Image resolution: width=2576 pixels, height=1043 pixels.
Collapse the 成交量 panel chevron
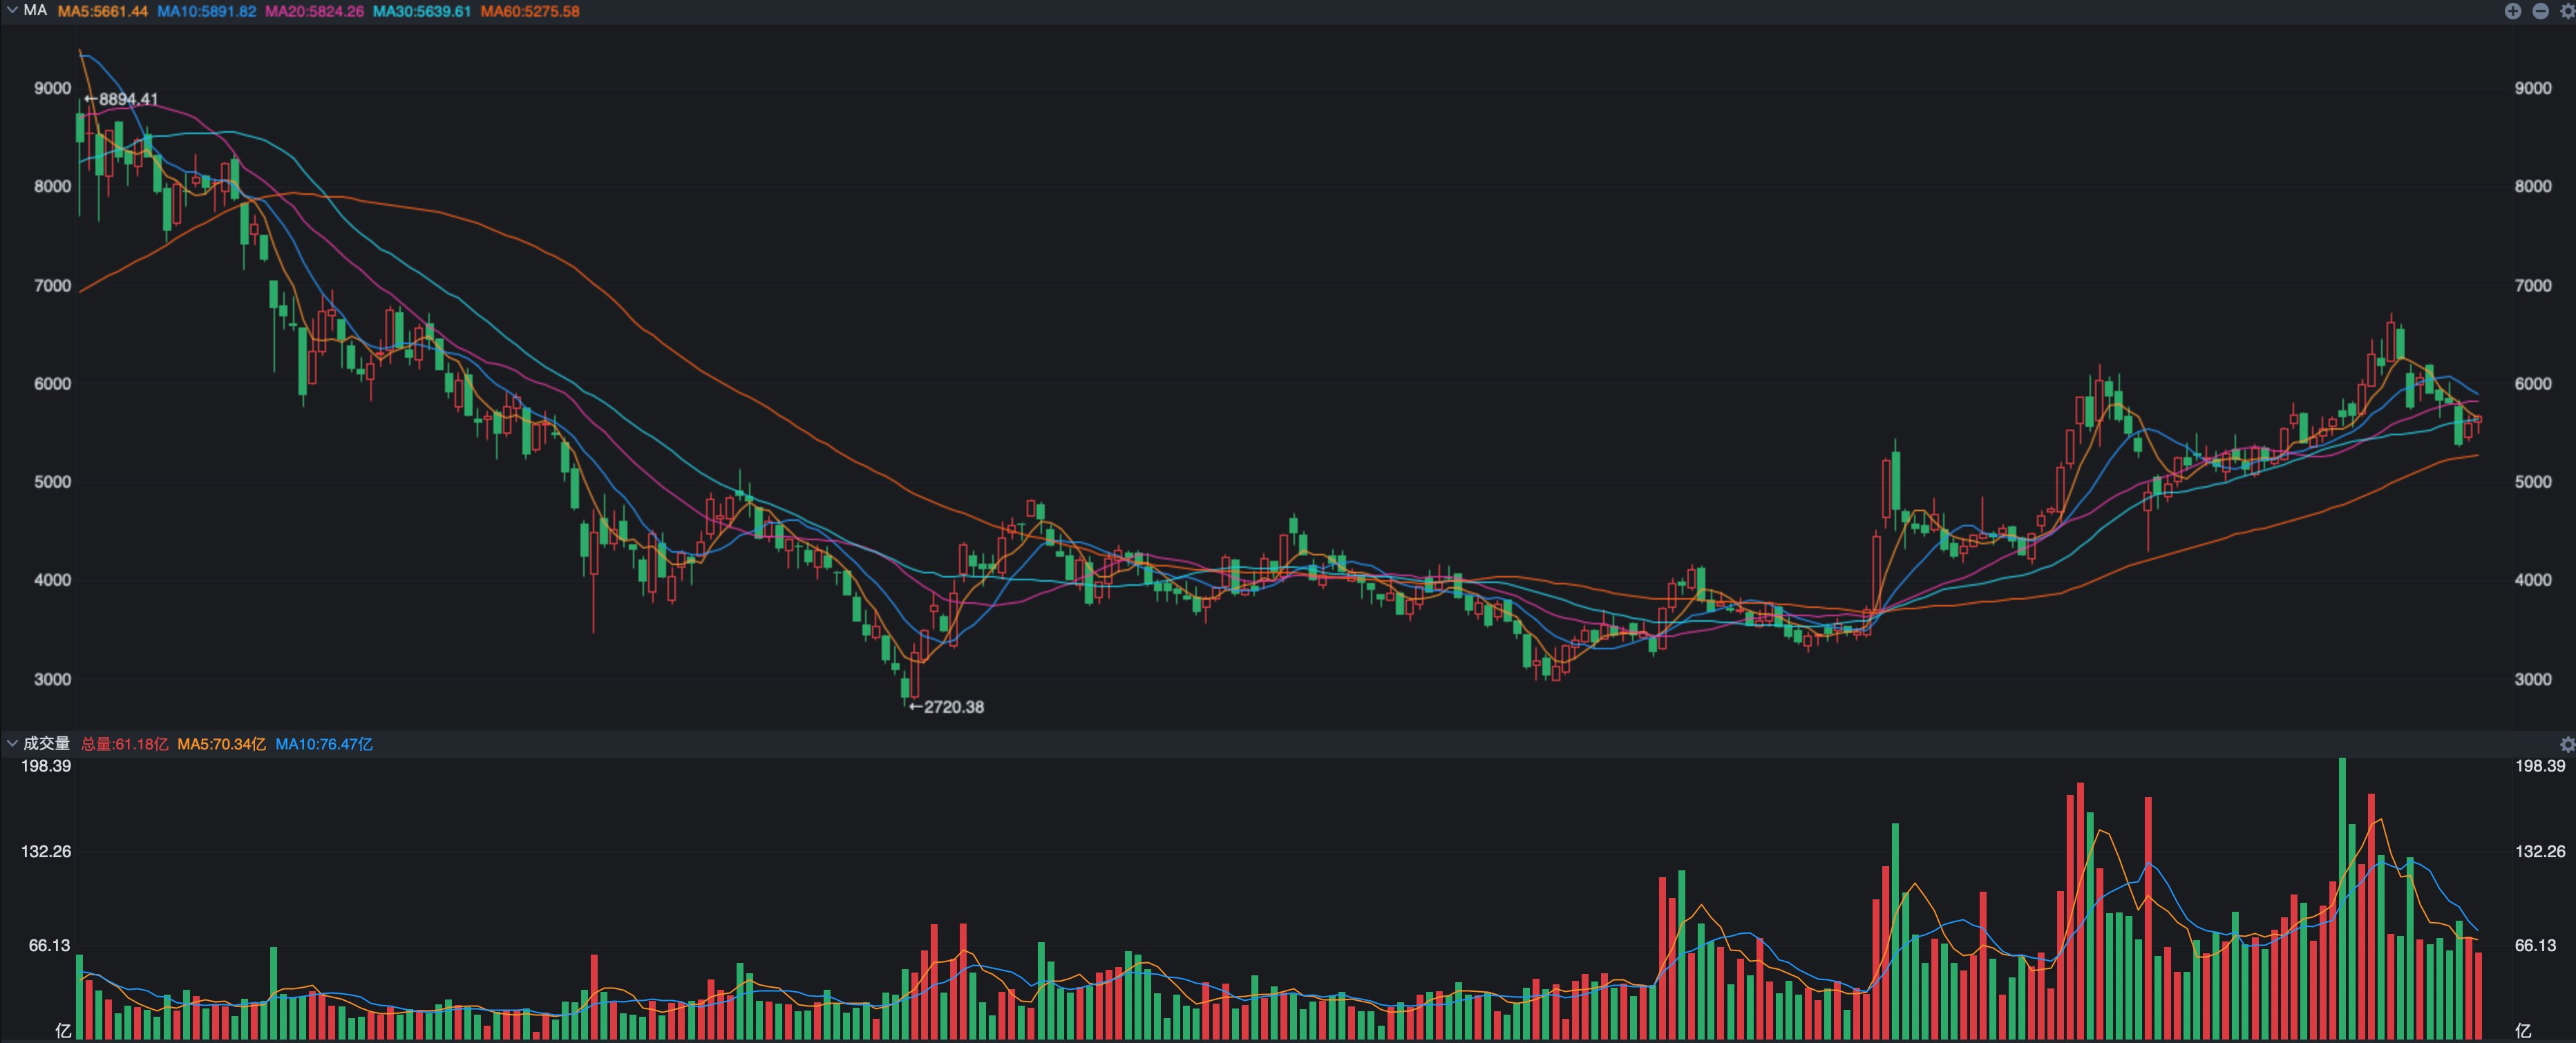(x=12, y=743)
